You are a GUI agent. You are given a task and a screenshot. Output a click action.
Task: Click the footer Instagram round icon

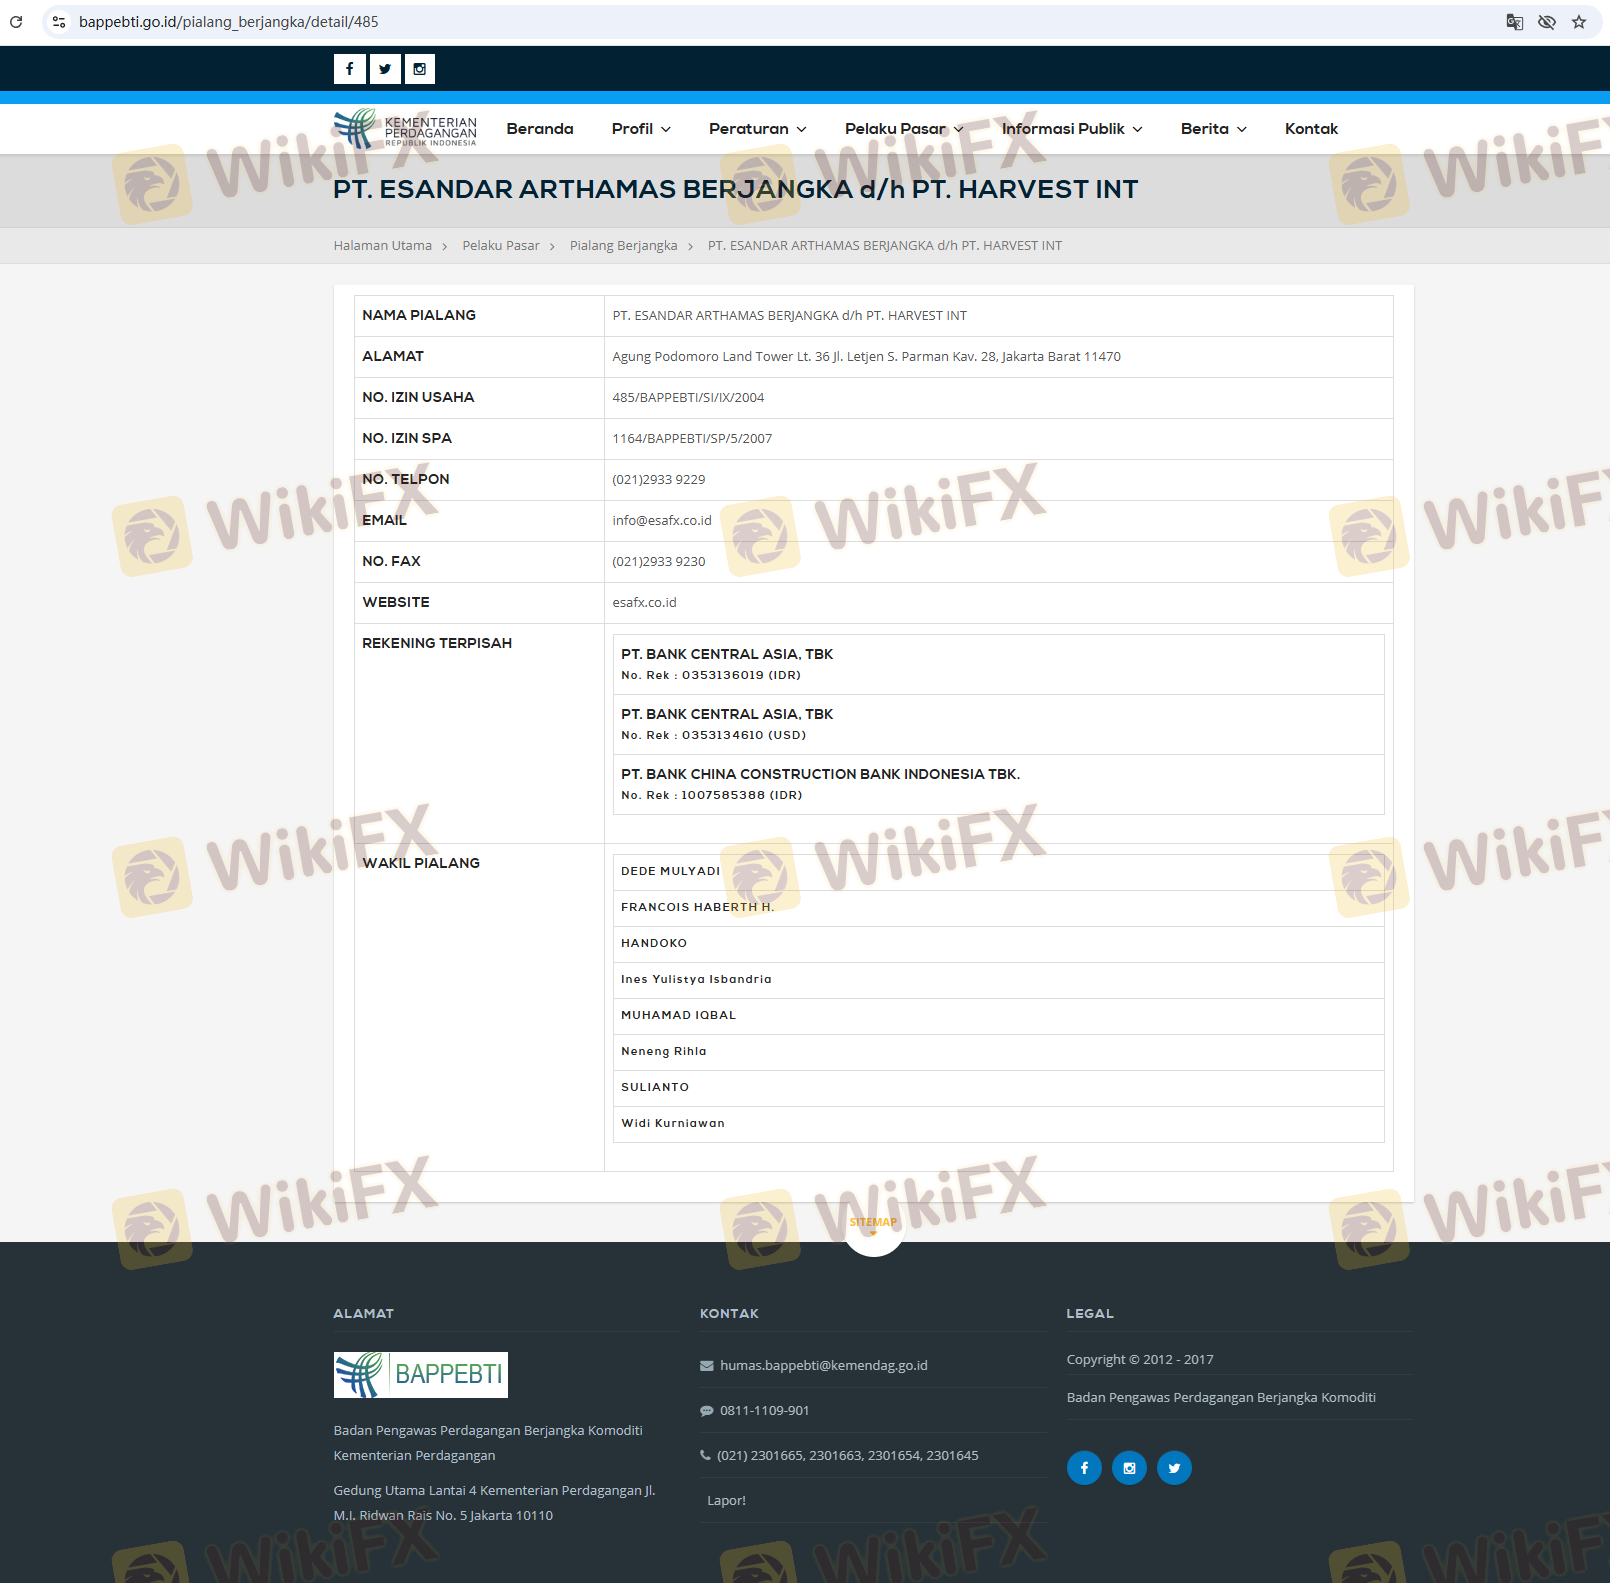click(1129, 1468)
